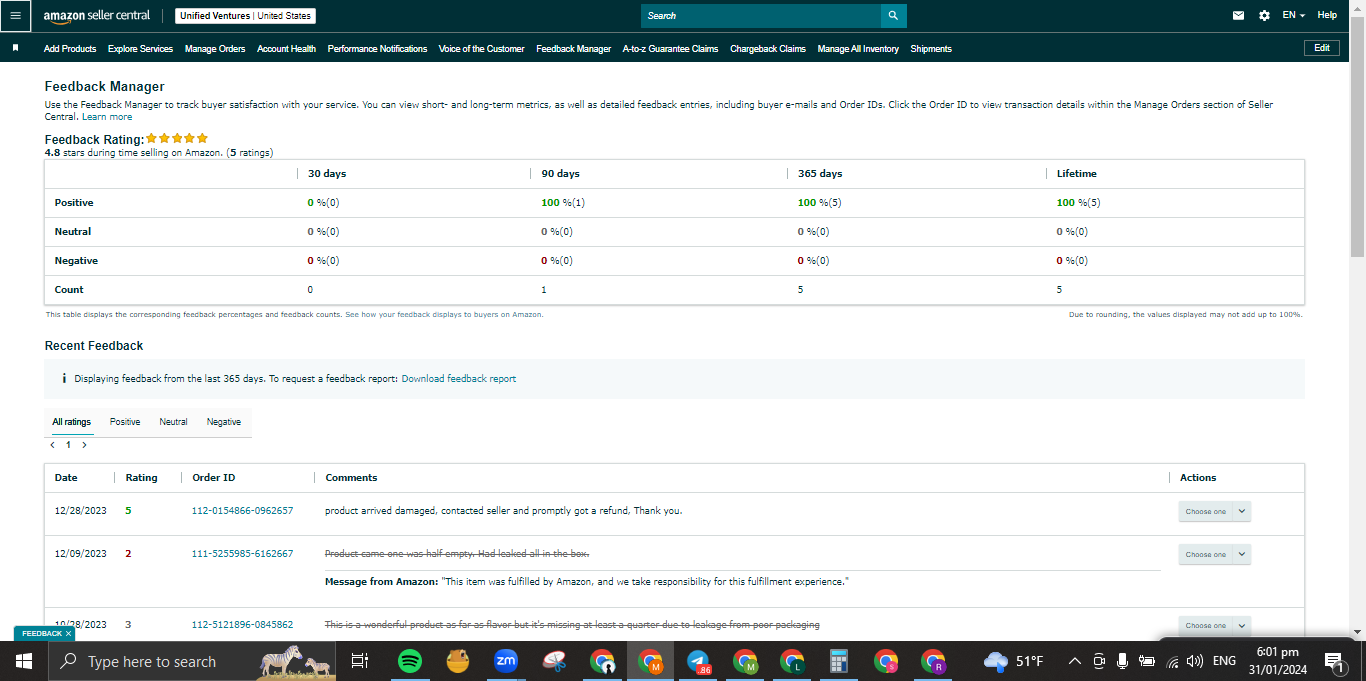Click the Date column header
This screenshot has height=681, width=1366.
pyautogui.click(x=66, y=478)
